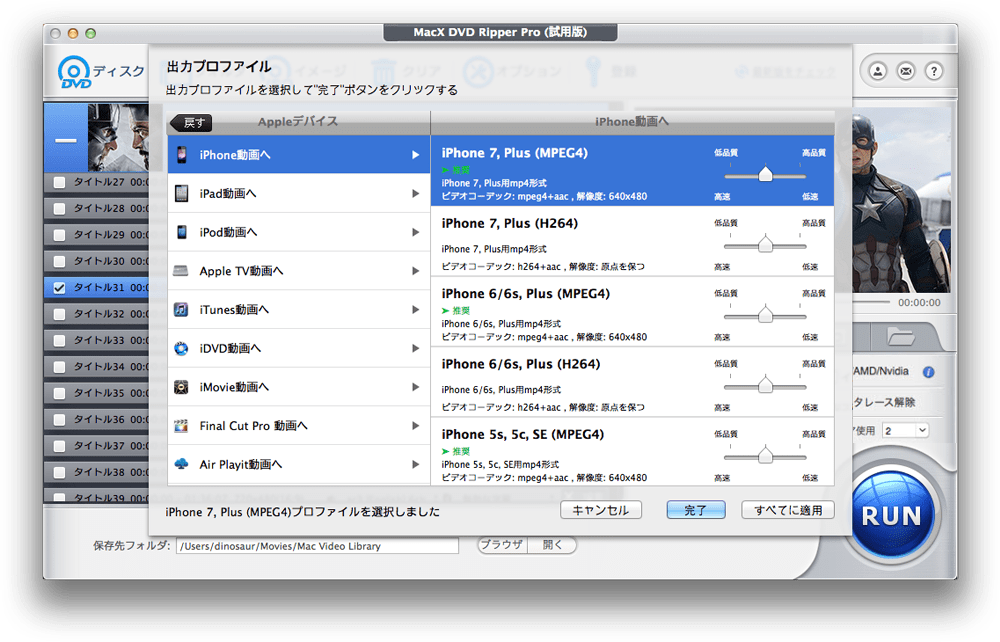
Task: Expand the iMovie動画へ arrow
Action: click(415, 387)
